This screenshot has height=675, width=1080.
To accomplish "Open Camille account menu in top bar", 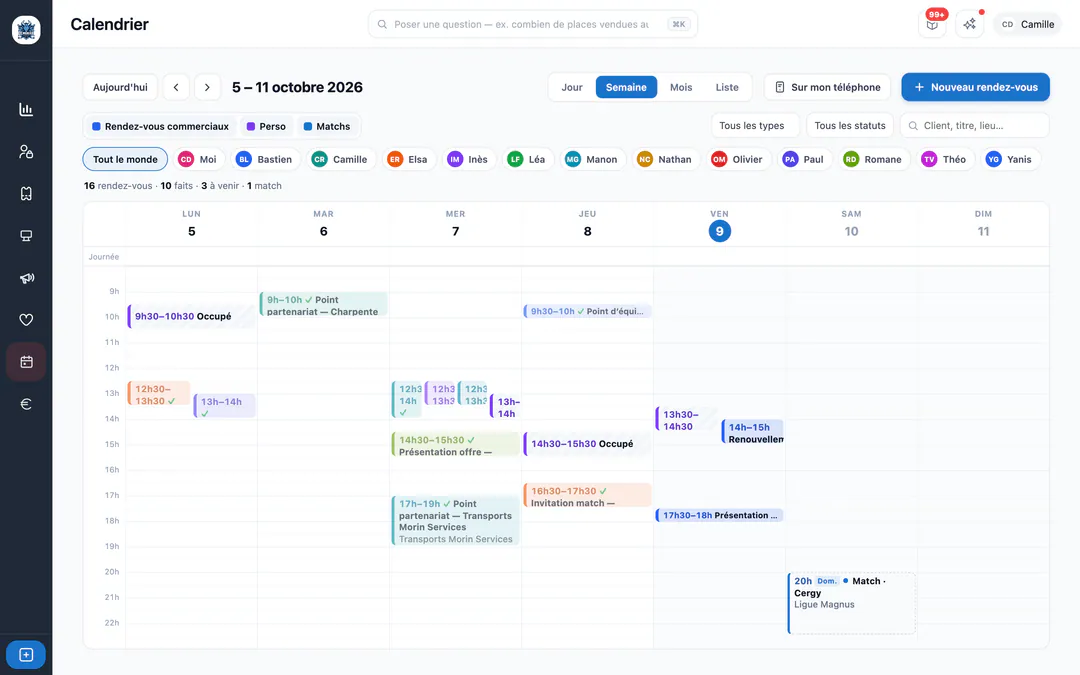I will coord(1028,24).
